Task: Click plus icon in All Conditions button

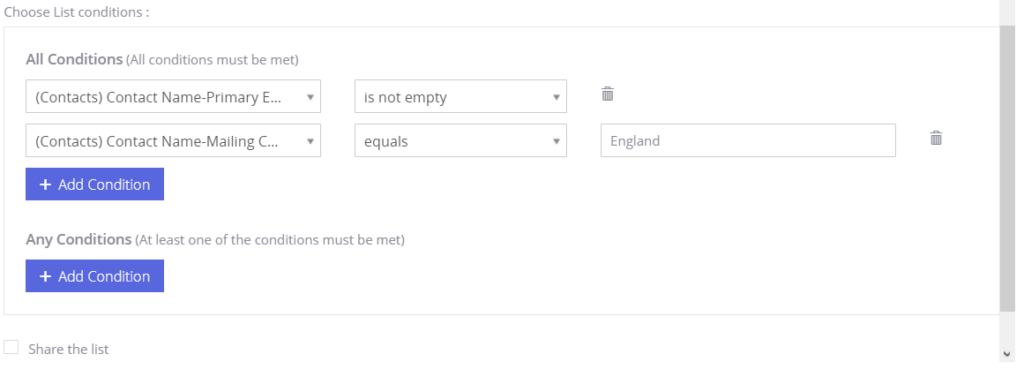Action: (45, 185)
